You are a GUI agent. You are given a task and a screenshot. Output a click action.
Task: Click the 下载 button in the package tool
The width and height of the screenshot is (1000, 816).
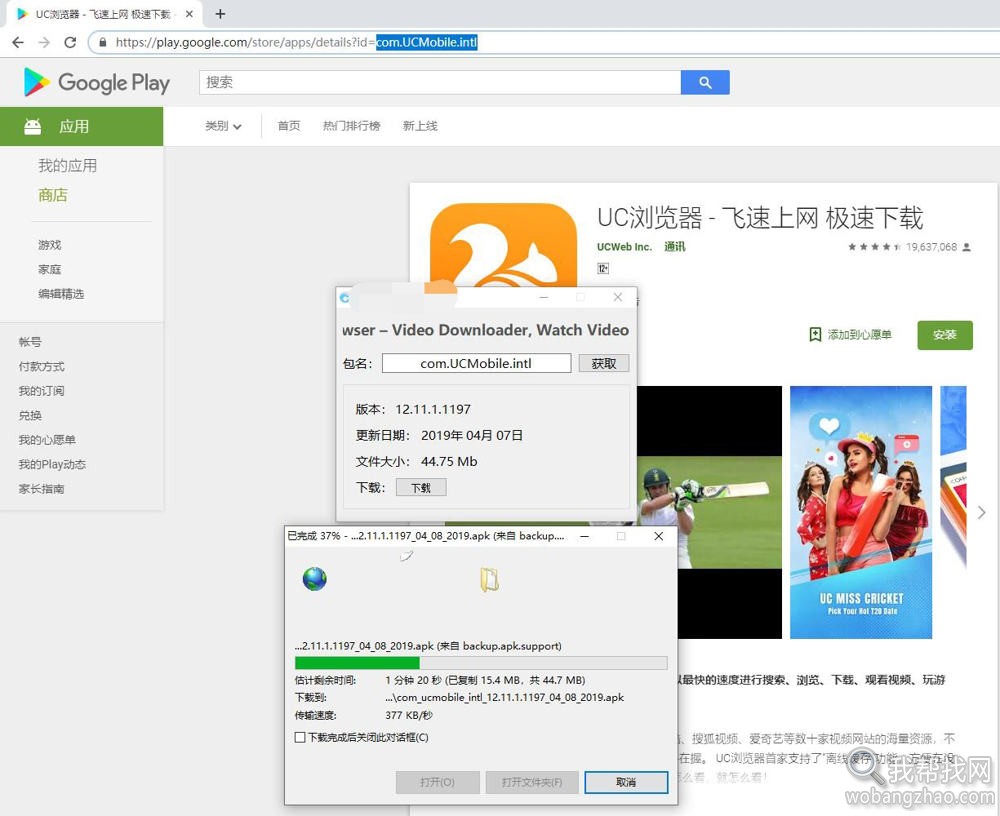pos(421,488)
